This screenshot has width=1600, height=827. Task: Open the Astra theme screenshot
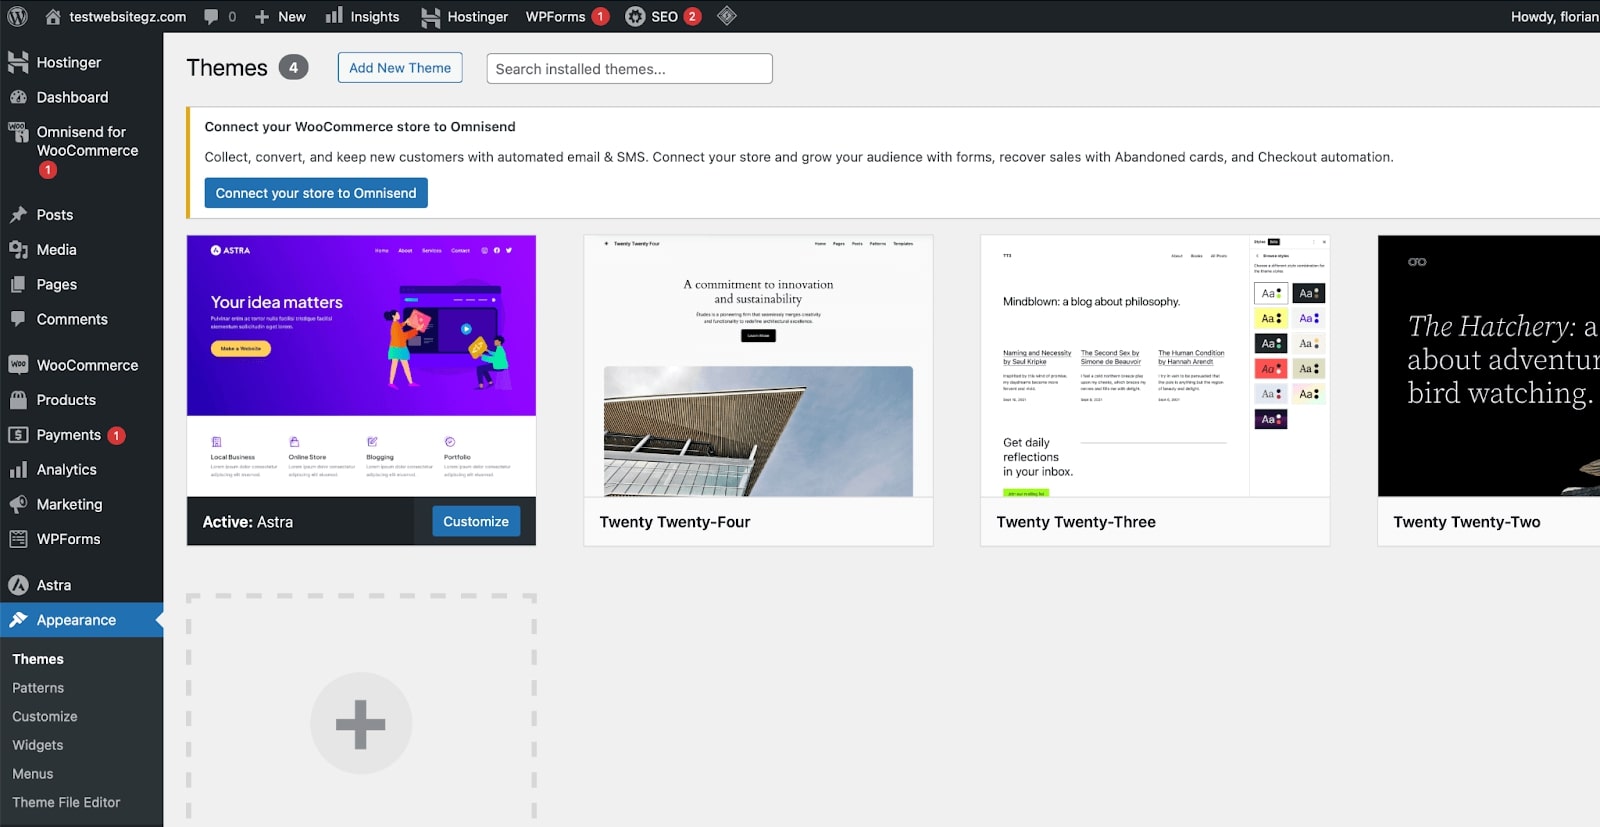[x=361, y=366]
